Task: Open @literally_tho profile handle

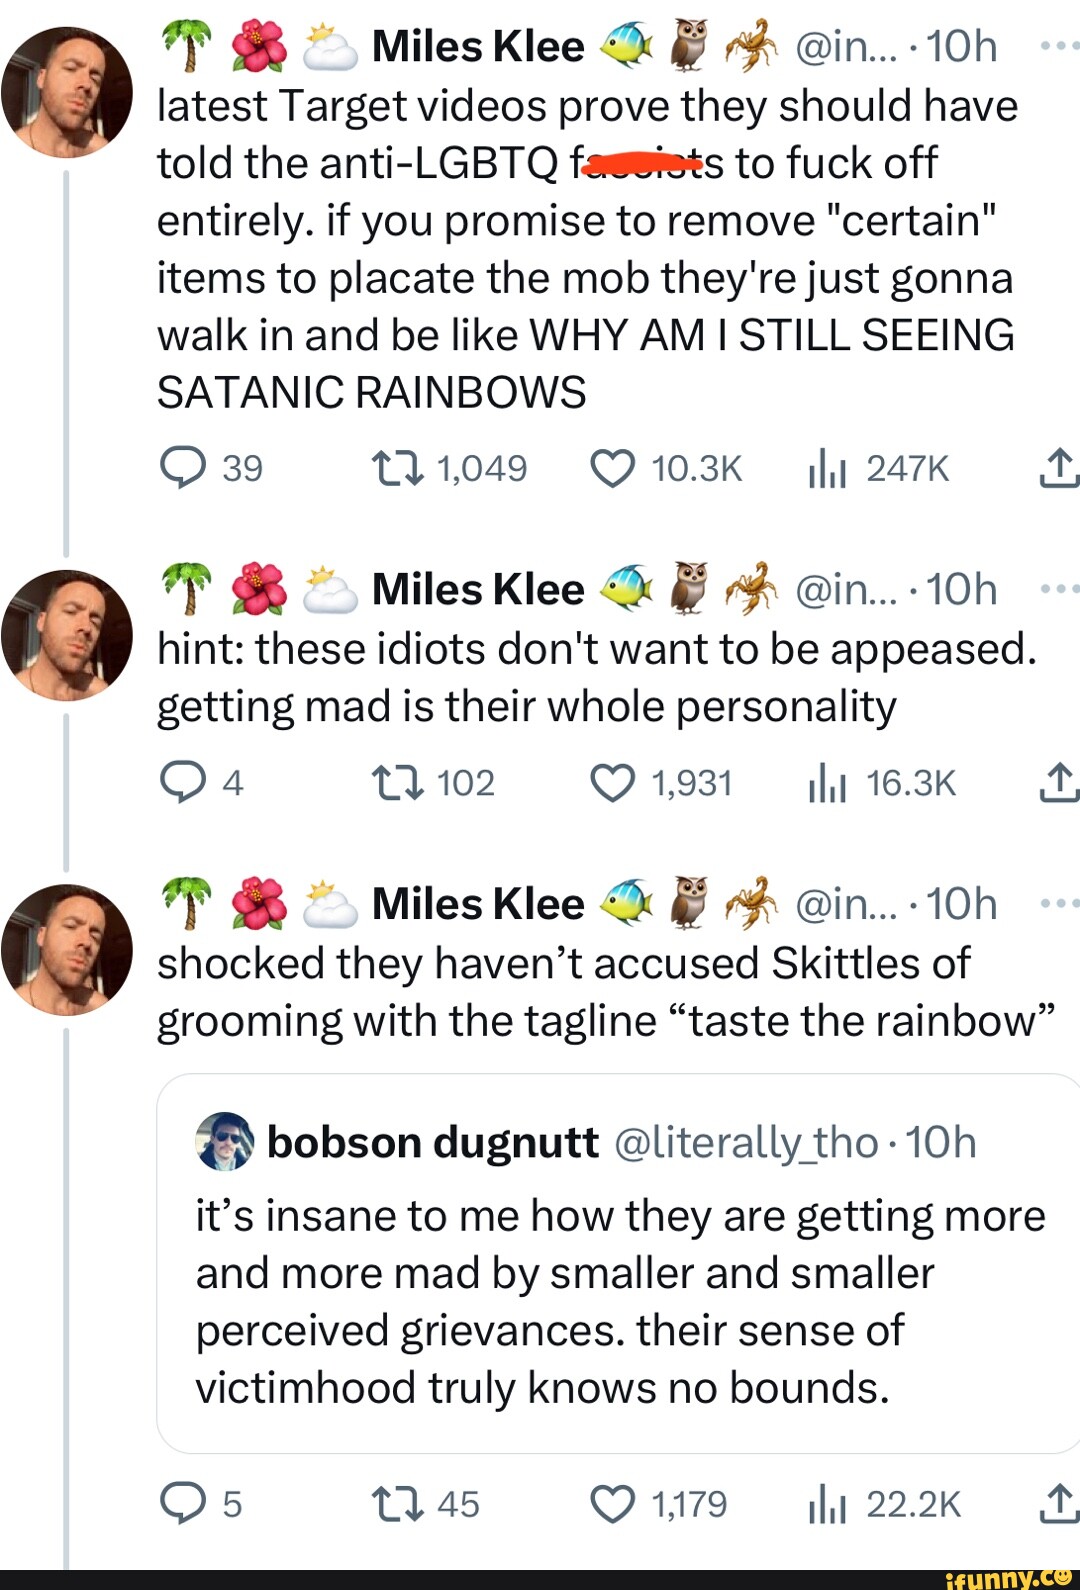Action: pos(745,1142)
